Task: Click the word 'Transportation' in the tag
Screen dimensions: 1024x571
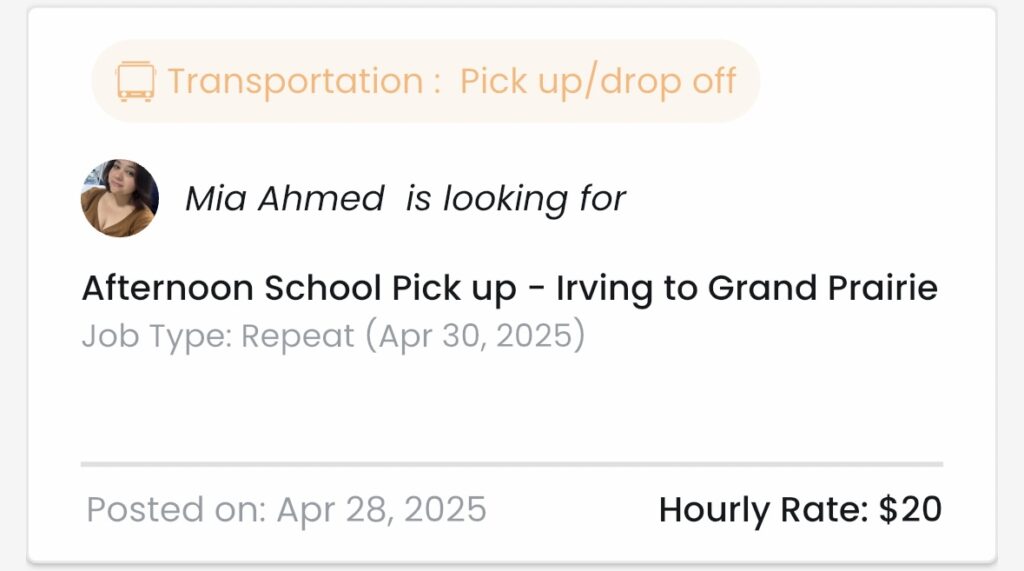Action: [x=296, y=82]
